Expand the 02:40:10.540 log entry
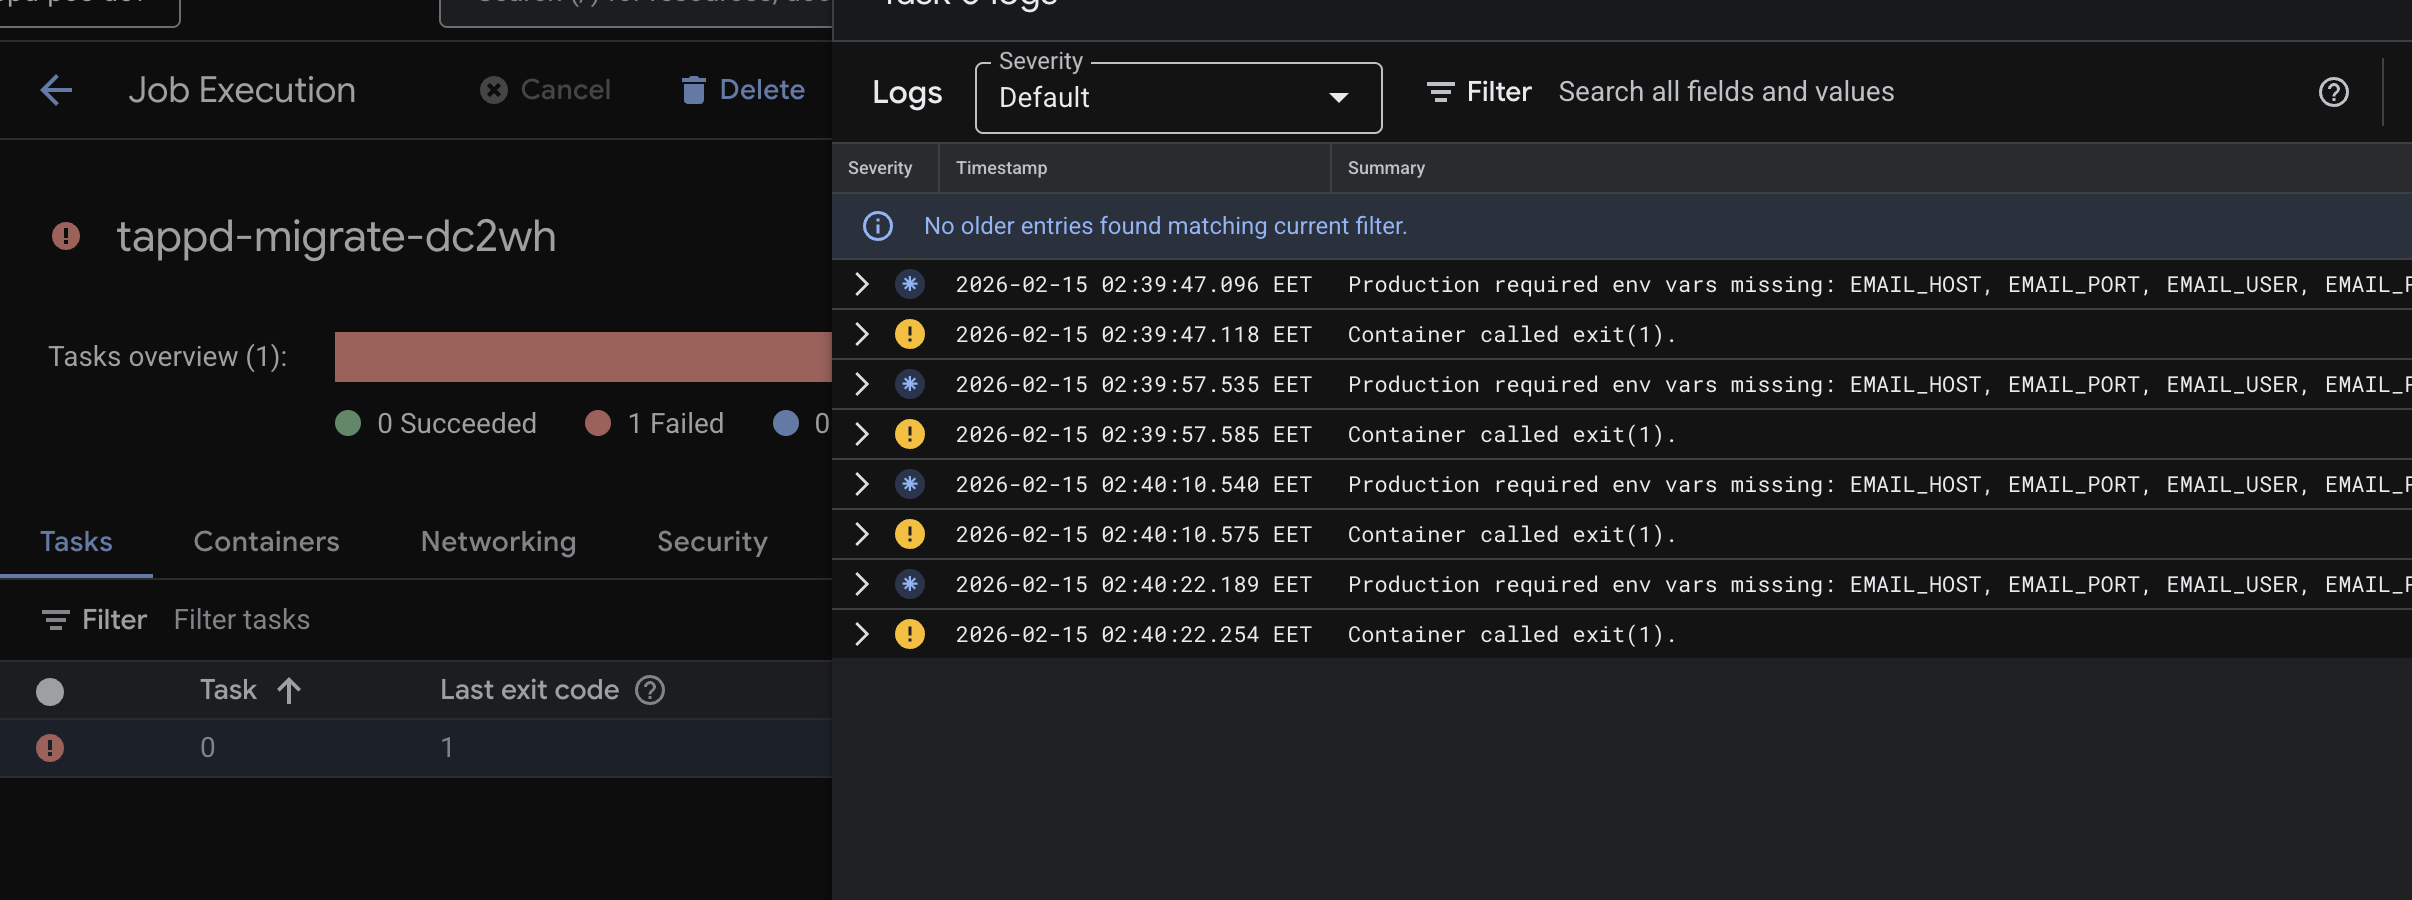 (x=862, y=484)
